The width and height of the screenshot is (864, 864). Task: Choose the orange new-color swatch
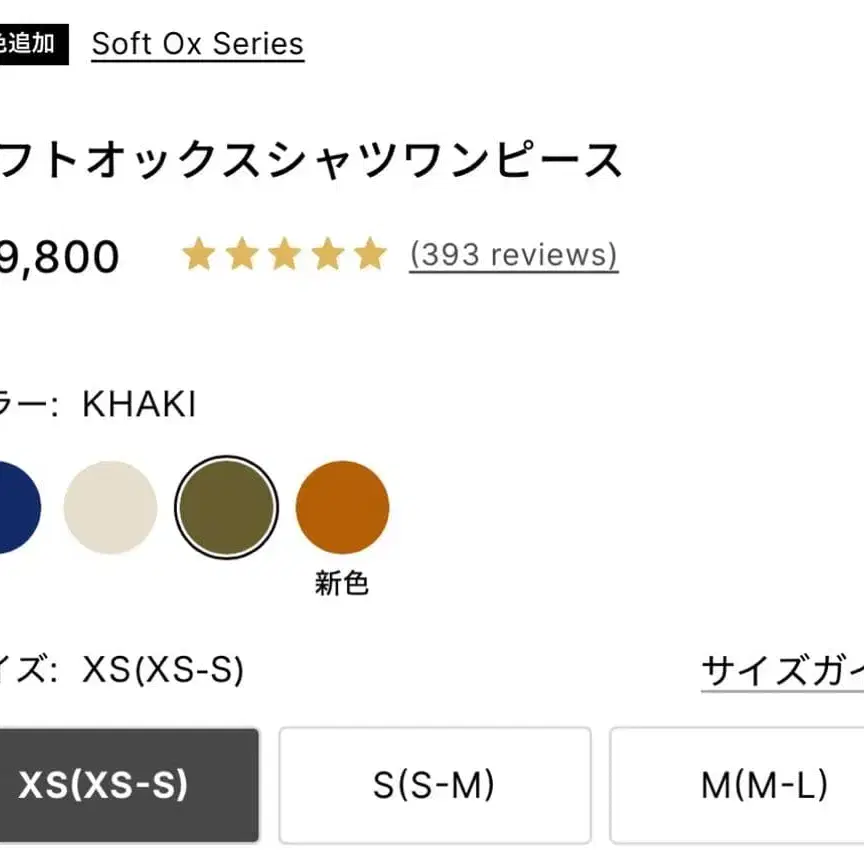click(342, 507)
